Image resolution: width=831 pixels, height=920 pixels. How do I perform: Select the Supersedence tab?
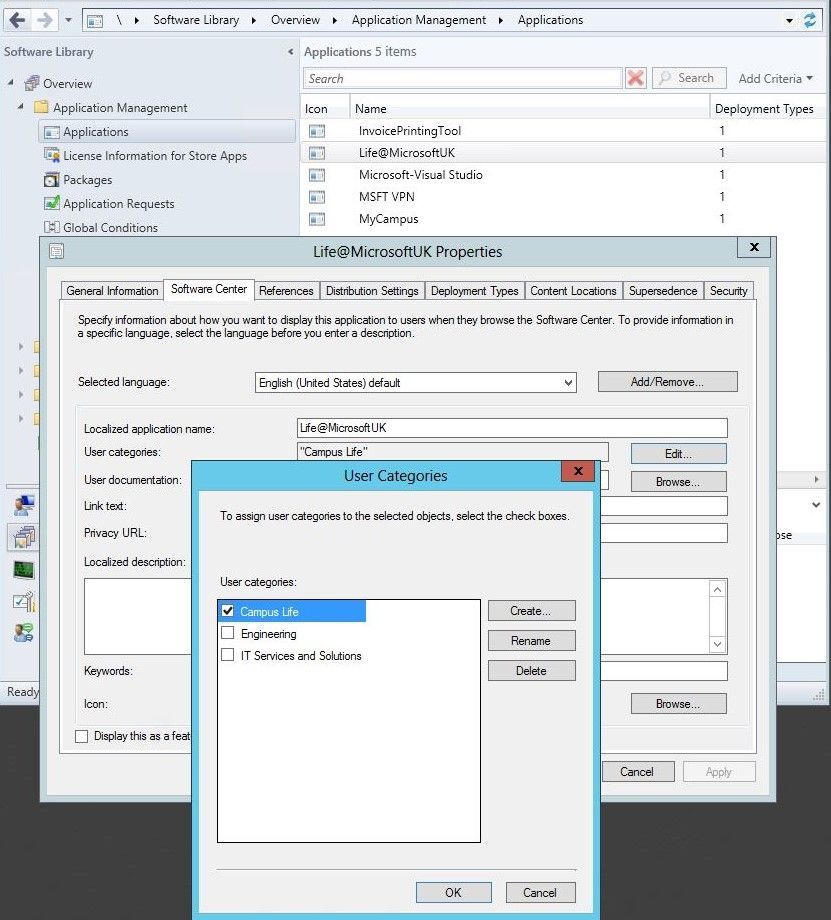coord(663,291)
